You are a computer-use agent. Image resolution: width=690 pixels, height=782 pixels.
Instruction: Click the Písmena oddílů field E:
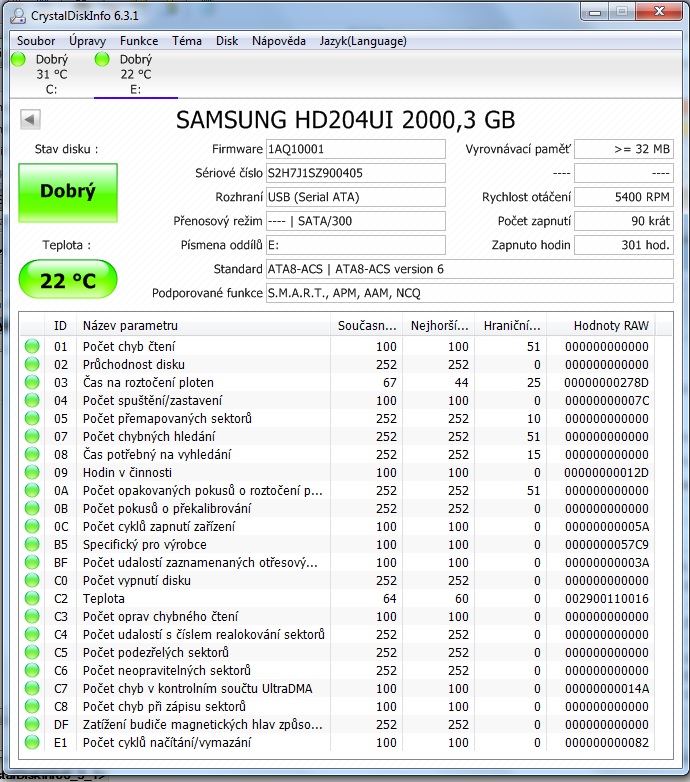point(355,245)
